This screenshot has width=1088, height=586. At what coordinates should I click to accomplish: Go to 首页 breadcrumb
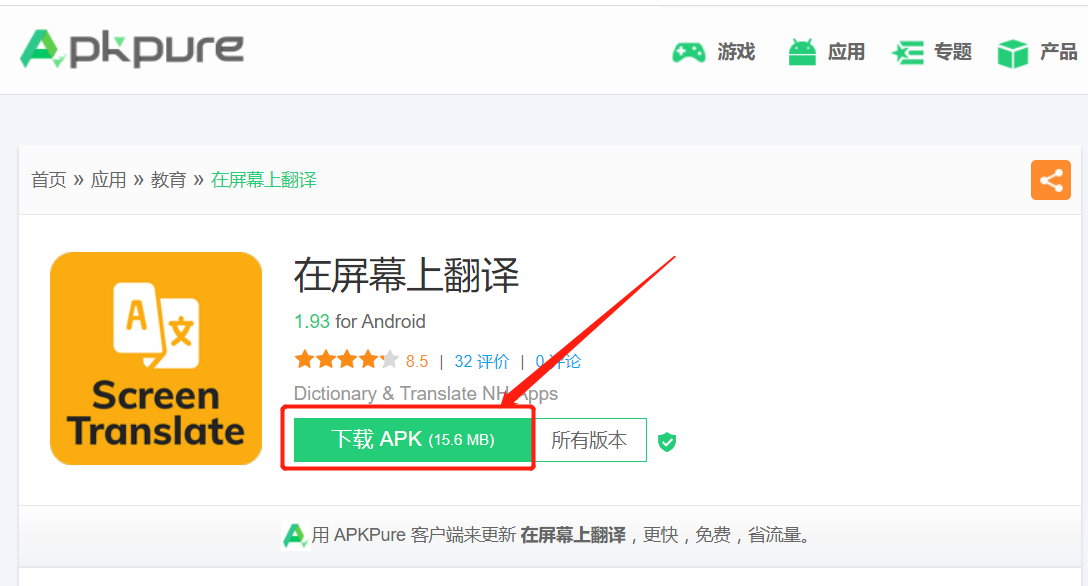49,180
